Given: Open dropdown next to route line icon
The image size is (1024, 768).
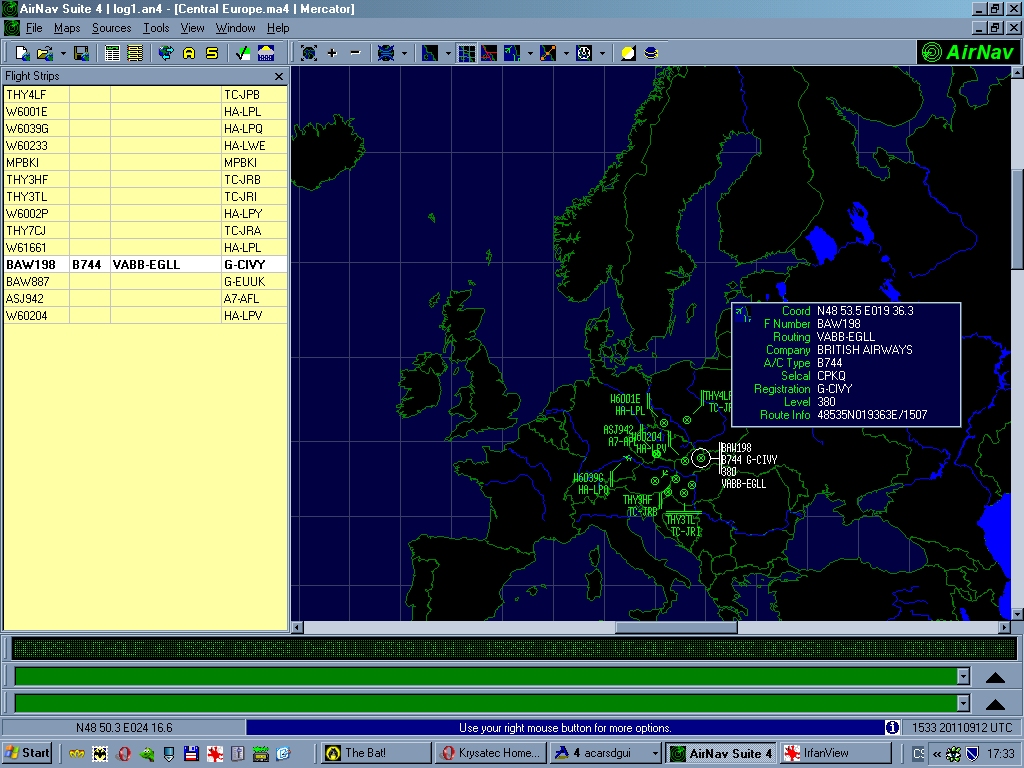Looking at the screenshot, I should (566, 53).
